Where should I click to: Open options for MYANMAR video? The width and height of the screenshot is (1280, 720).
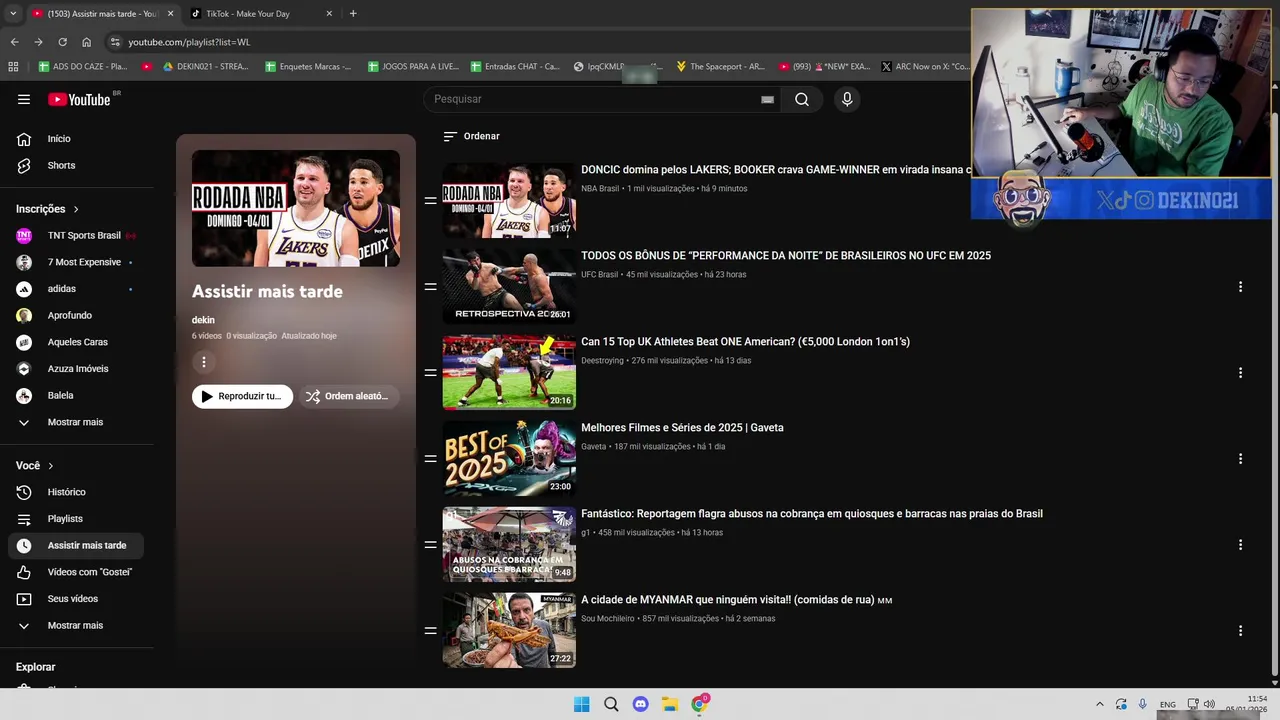coord(1240,631)
